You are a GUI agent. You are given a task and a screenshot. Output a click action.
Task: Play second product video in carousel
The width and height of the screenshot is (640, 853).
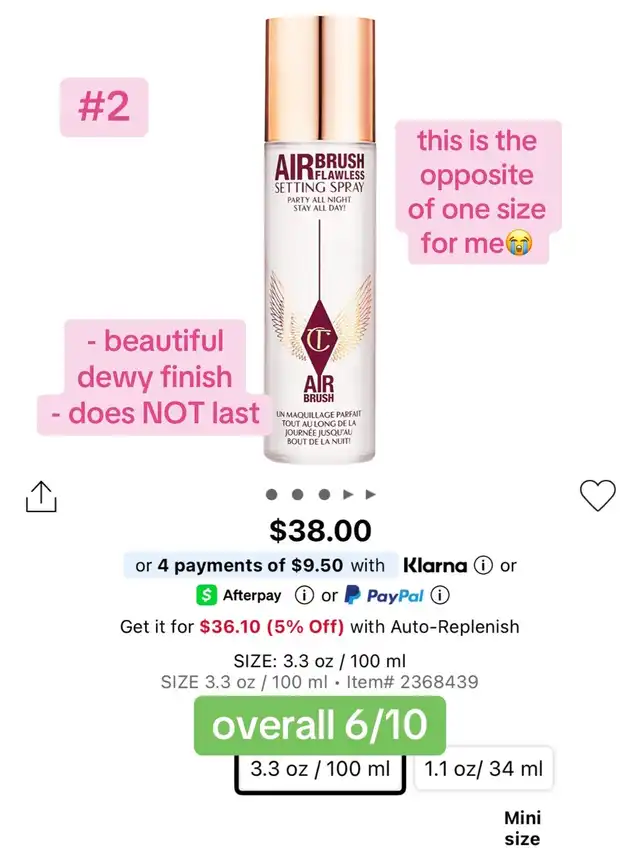point(371,495)
